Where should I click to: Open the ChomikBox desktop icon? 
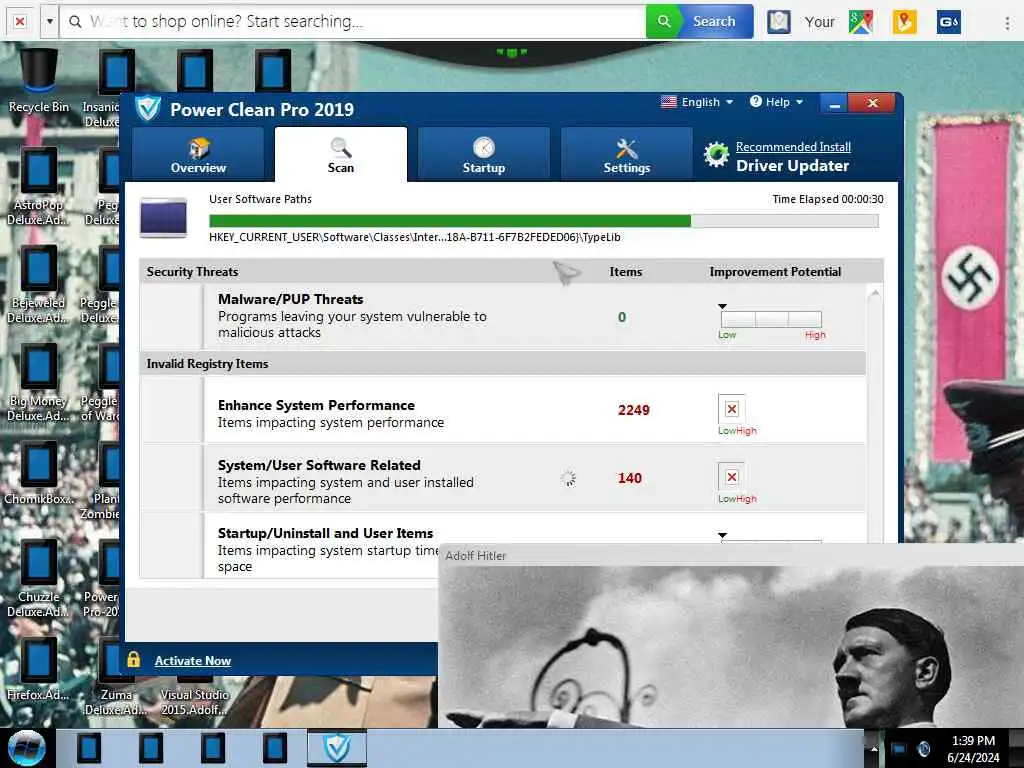coord(38,473)
